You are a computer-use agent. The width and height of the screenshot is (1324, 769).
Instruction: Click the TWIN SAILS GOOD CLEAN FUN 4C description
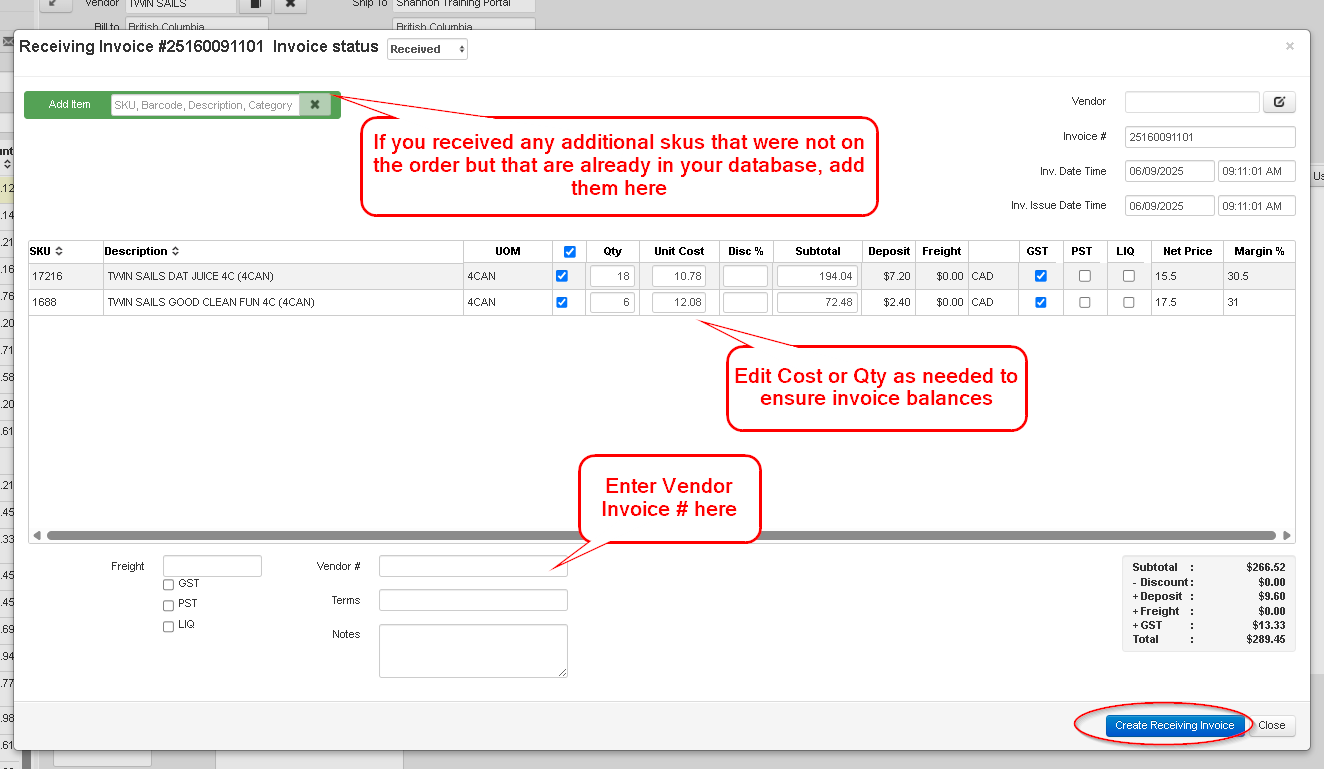[211, 302]
